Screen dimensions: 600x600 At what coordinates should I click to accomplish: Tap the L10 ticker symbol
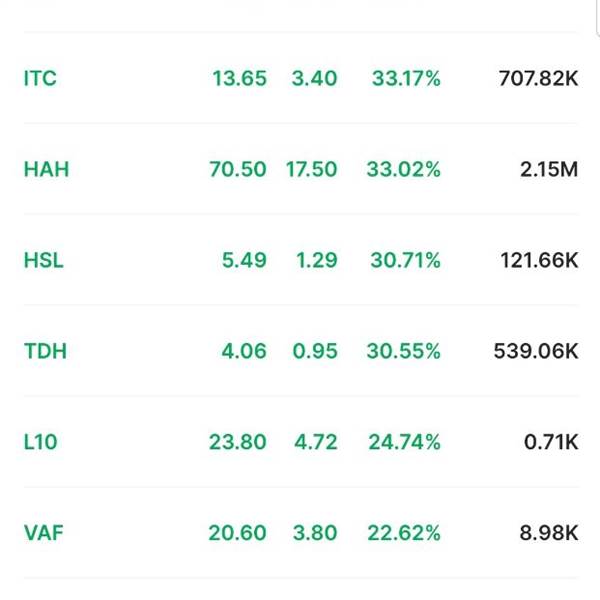click(41, 442)
